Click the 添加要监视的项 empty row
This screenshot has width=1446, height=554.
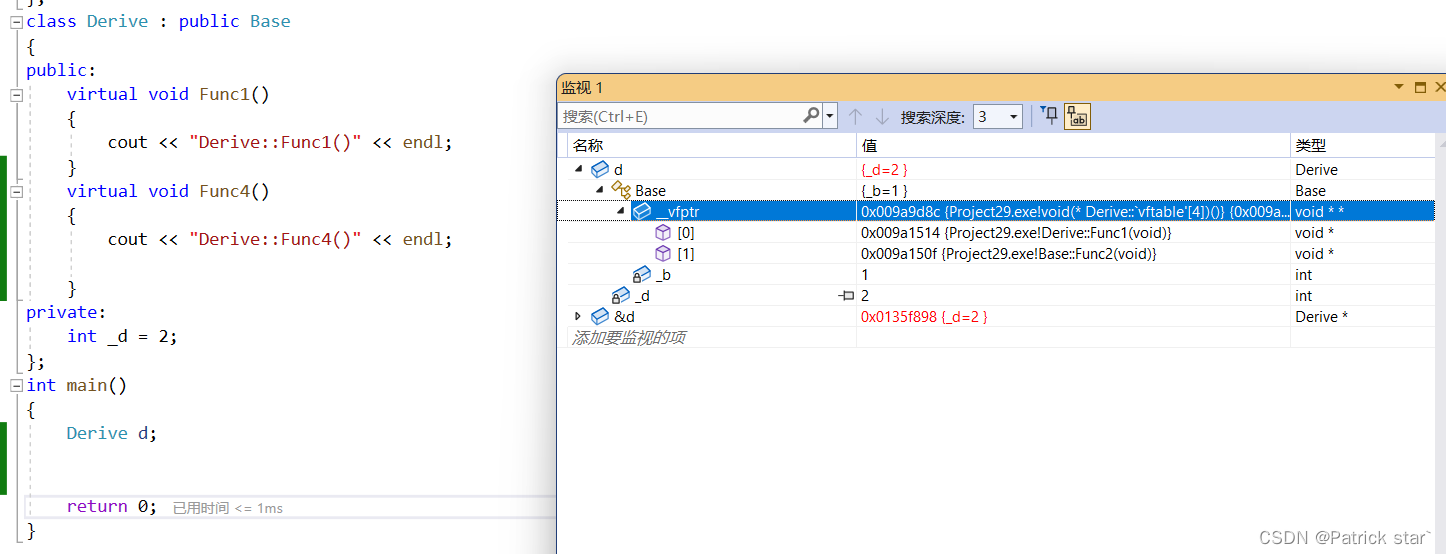(x=629, y=338)
